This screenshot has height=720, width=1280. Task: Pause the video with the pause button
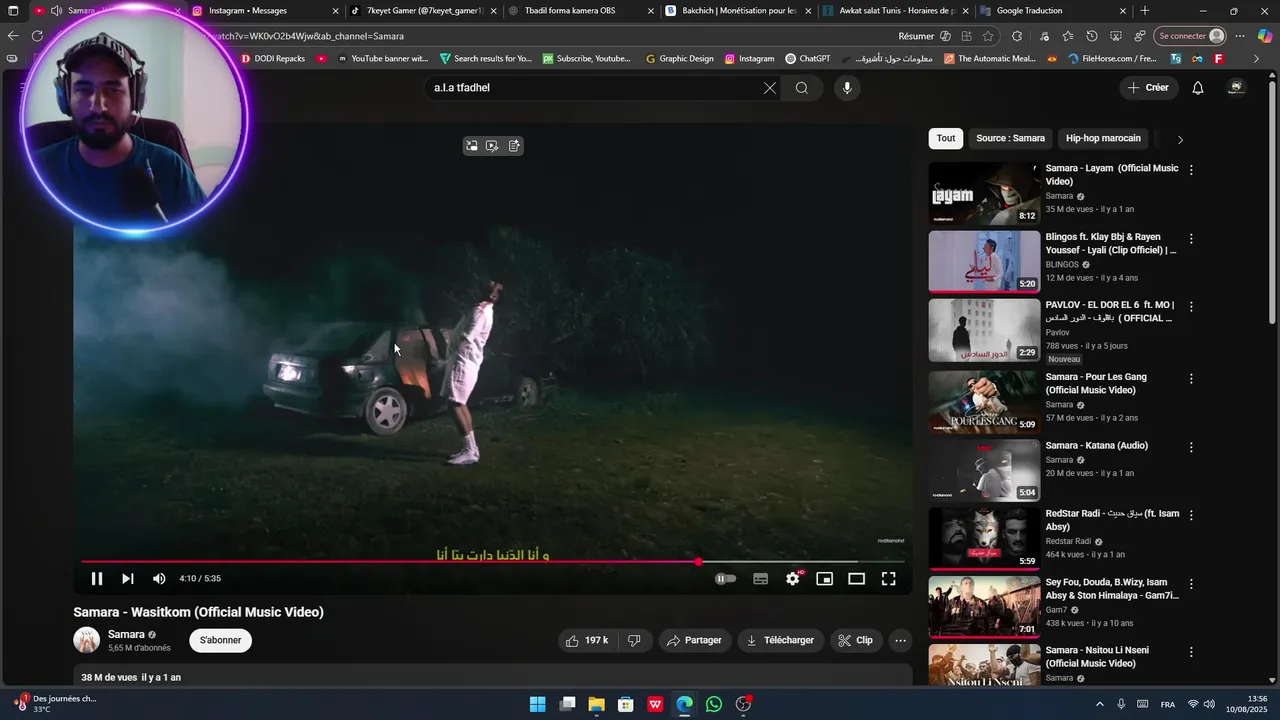tap(97, 579)
